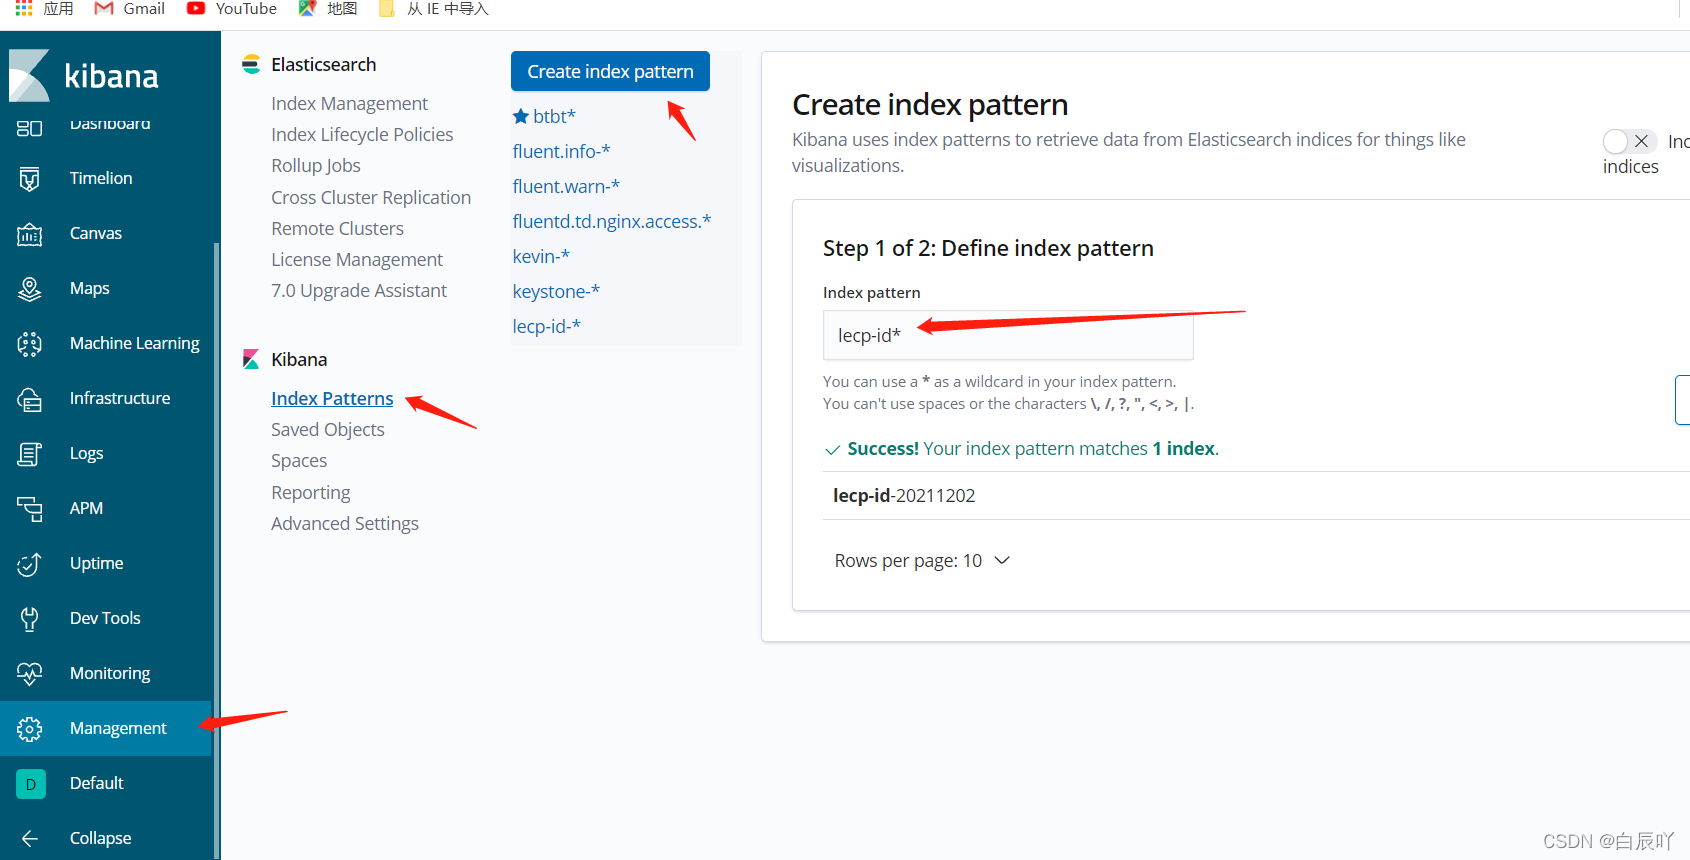
Task: Open the APM icon
Action: (30, 509)
